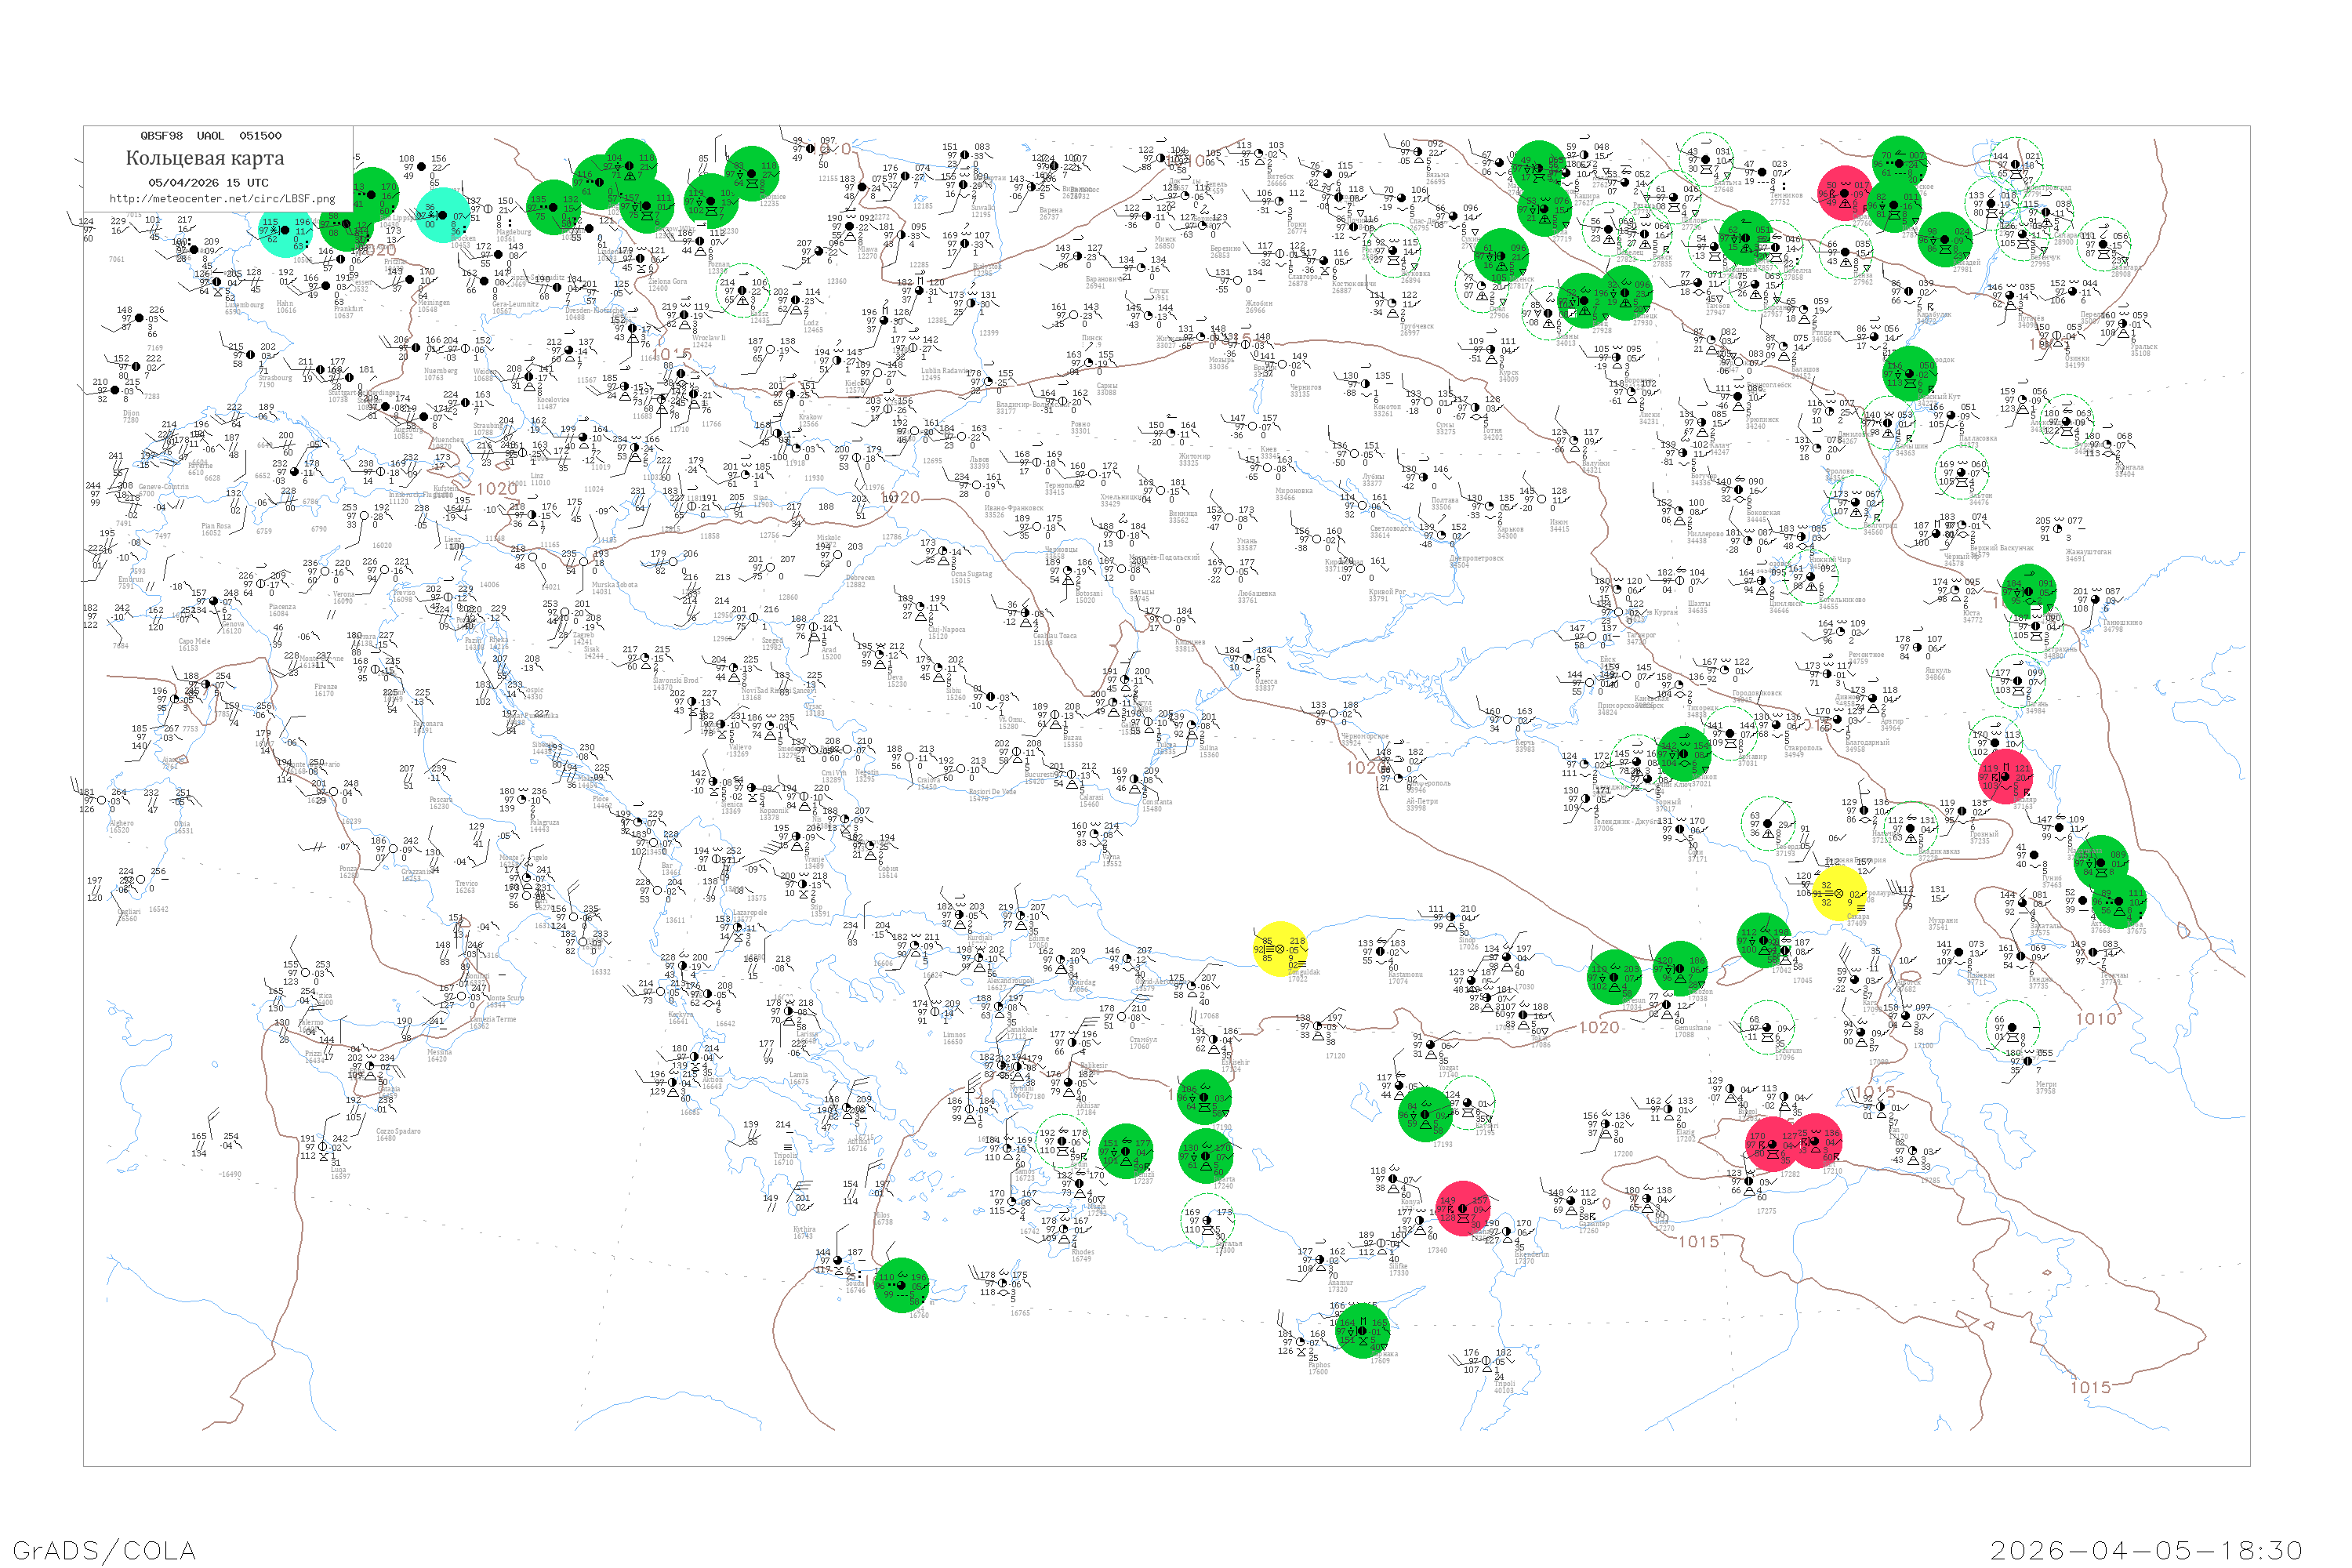Viewport: 2352px width, 1568px height.
Task: Click the green marker at Chojnice 12235
Action: pos(751,174)
